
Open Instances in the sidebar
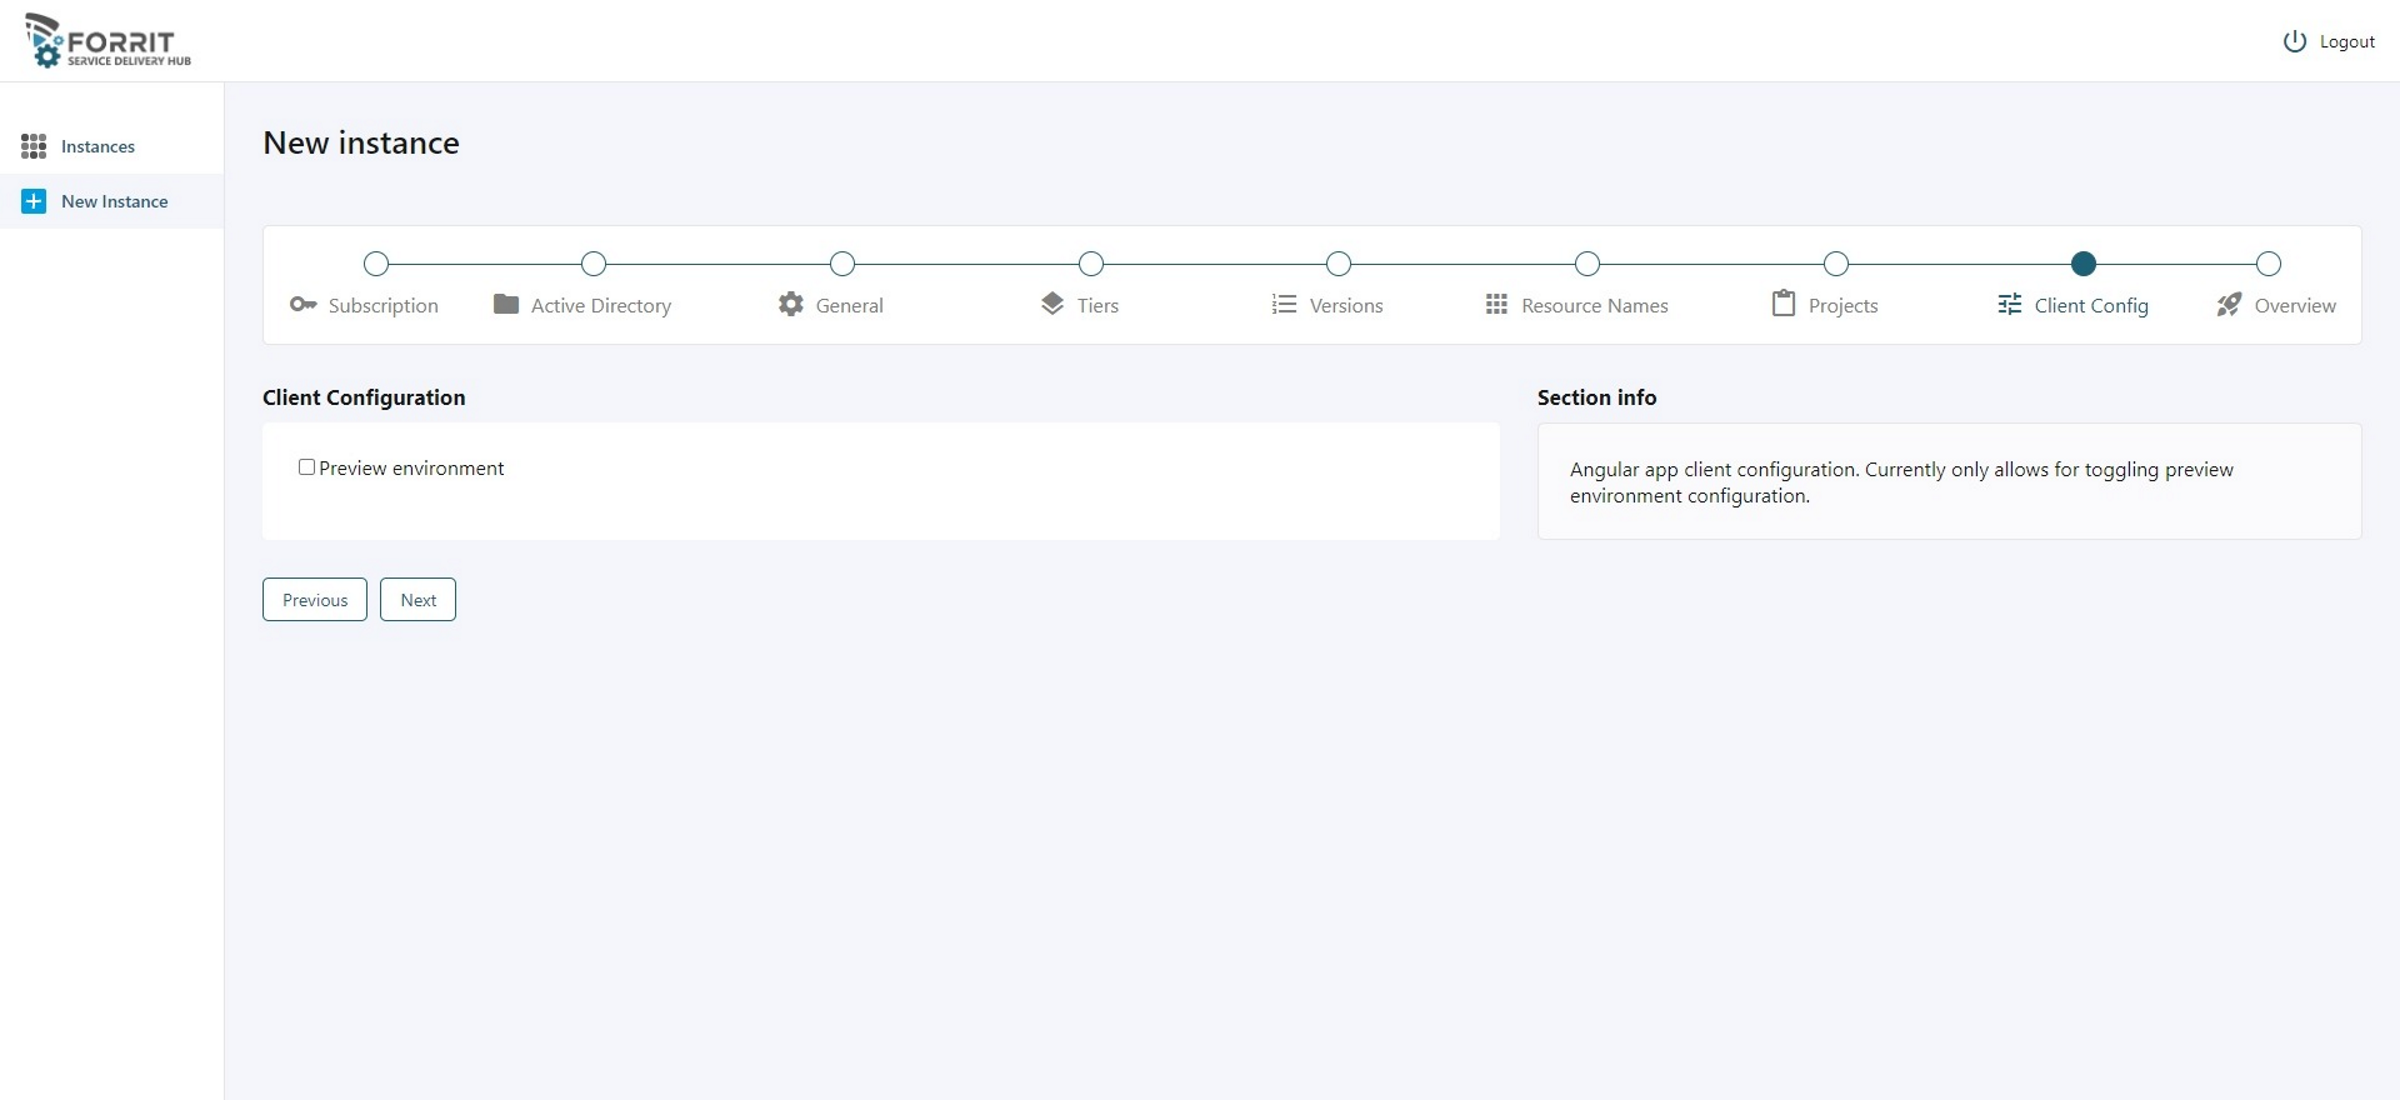point(97,146)
